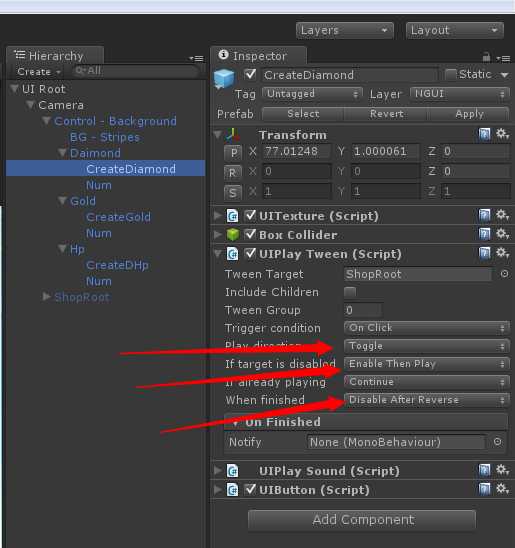Disable the UIButton script checkbox
The width and height of the screenshot is (515, 548).
point(250,489)
